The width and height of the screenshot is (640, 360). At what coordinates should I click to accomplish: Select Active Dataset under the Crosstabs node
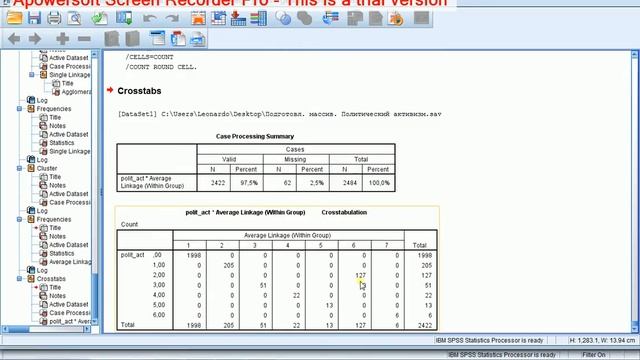[x=69, y=304]
